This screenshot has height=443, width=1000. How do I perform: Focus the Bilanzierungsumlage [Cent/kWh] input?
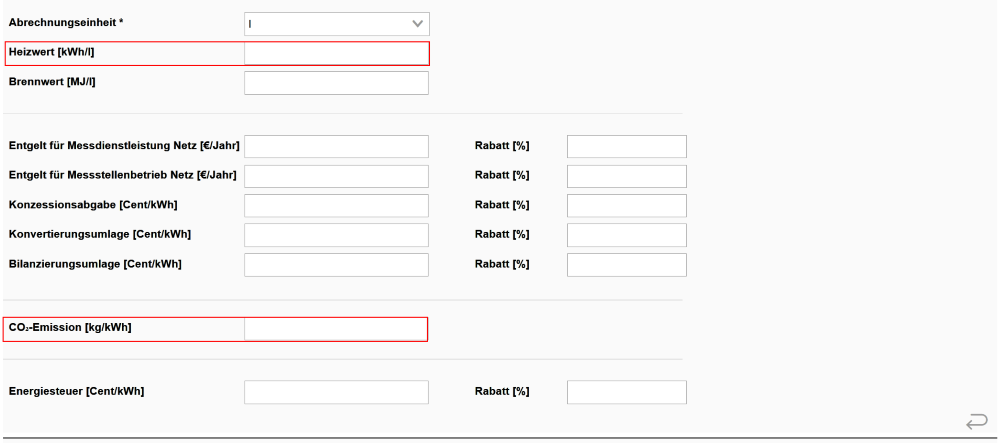[336, 264]
